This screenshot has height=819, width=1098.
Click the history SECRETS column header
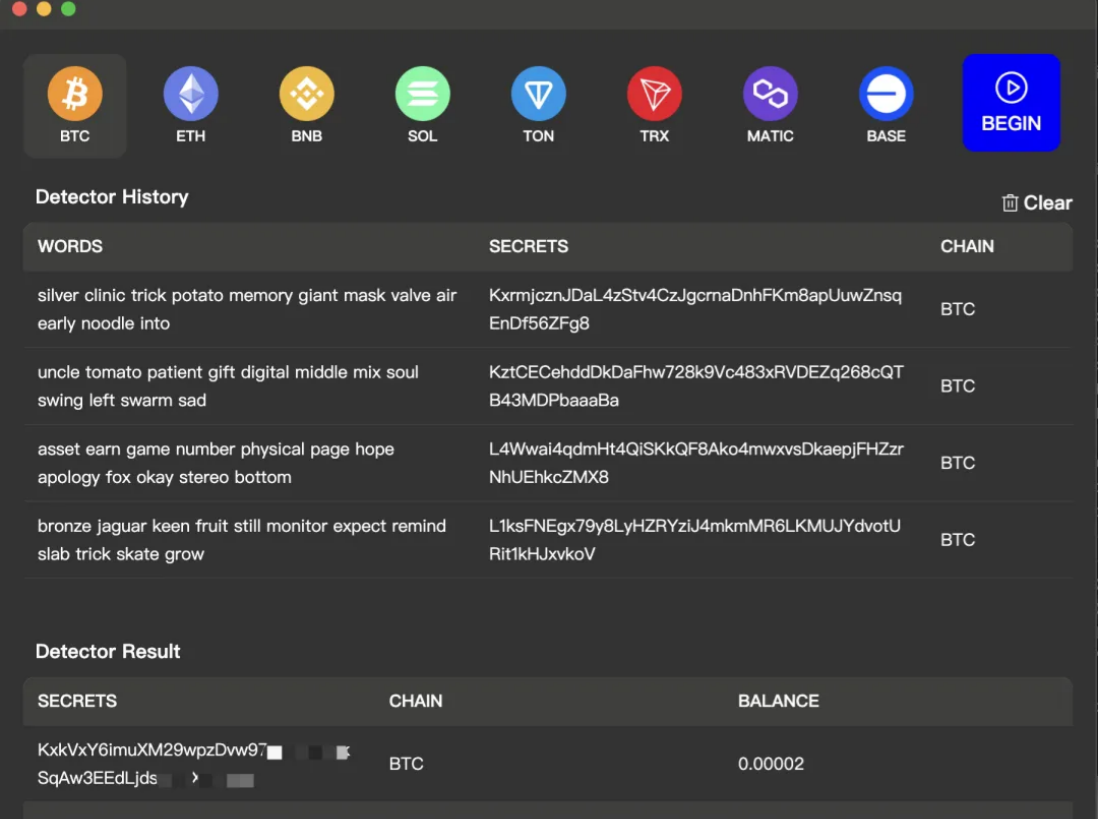[529, 246]
